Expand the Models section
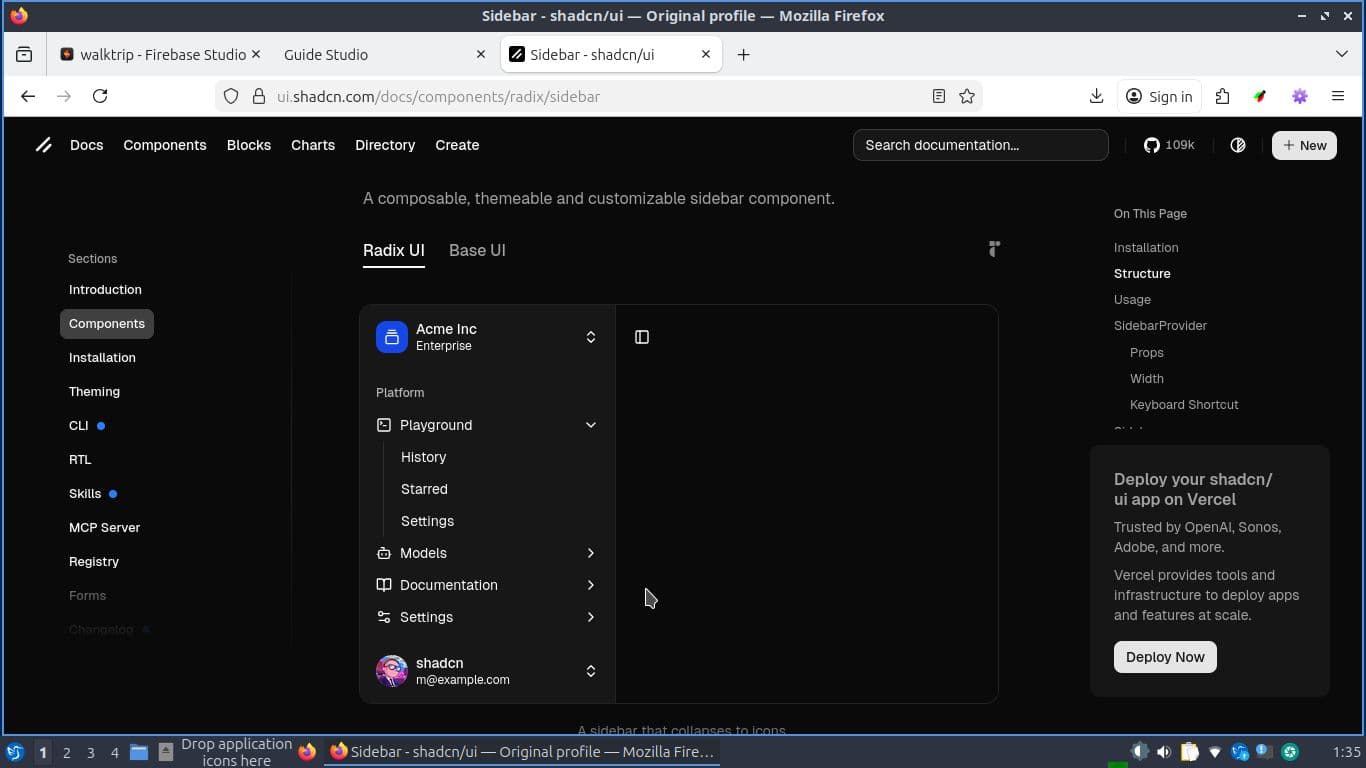 tap(488, 553)
